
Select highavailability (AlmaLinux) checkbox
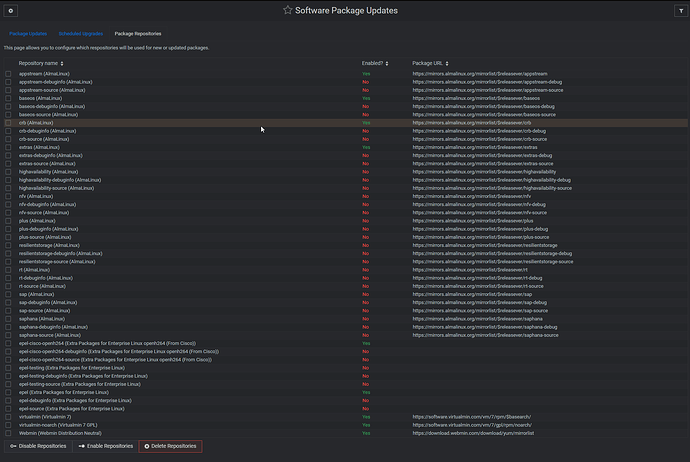point(8,172)
